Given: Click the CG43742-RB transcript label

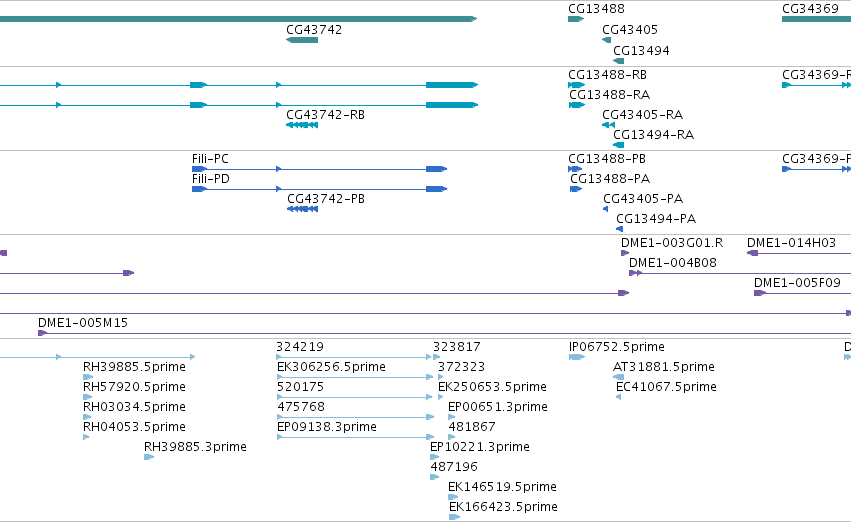Looking at the screenshot, I should [x=326, y=115].
